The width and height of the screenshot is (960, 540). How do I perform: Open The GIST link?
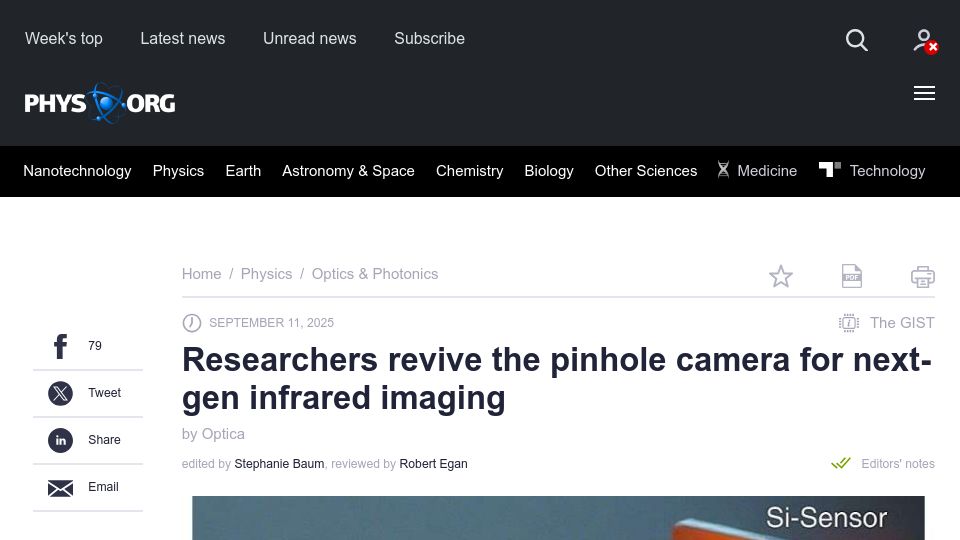[902, 323]
